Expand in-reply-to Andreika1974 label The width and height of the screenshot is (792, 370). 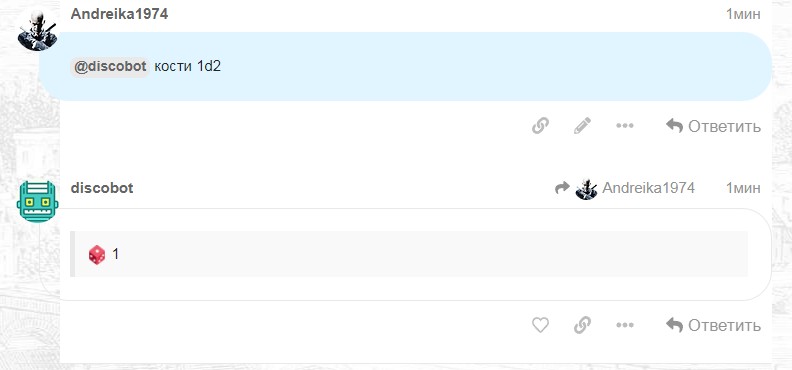[x=649, y=188]
